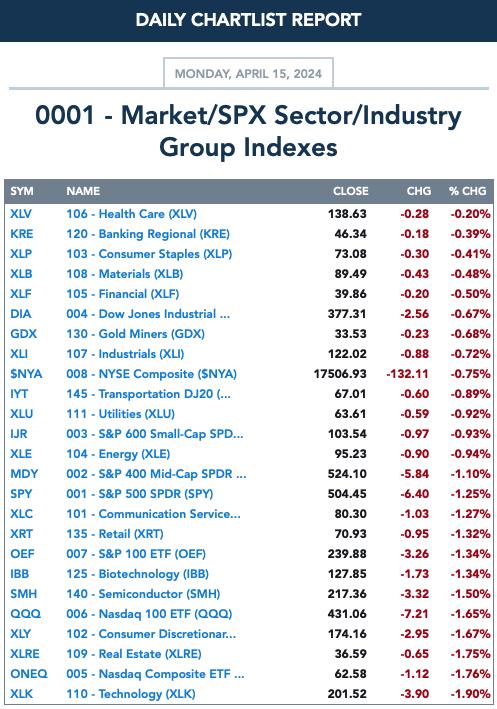Open 110 - Technology (XLK) link
The width and height of the screenshot is (497, 709).
click(131, 694)
